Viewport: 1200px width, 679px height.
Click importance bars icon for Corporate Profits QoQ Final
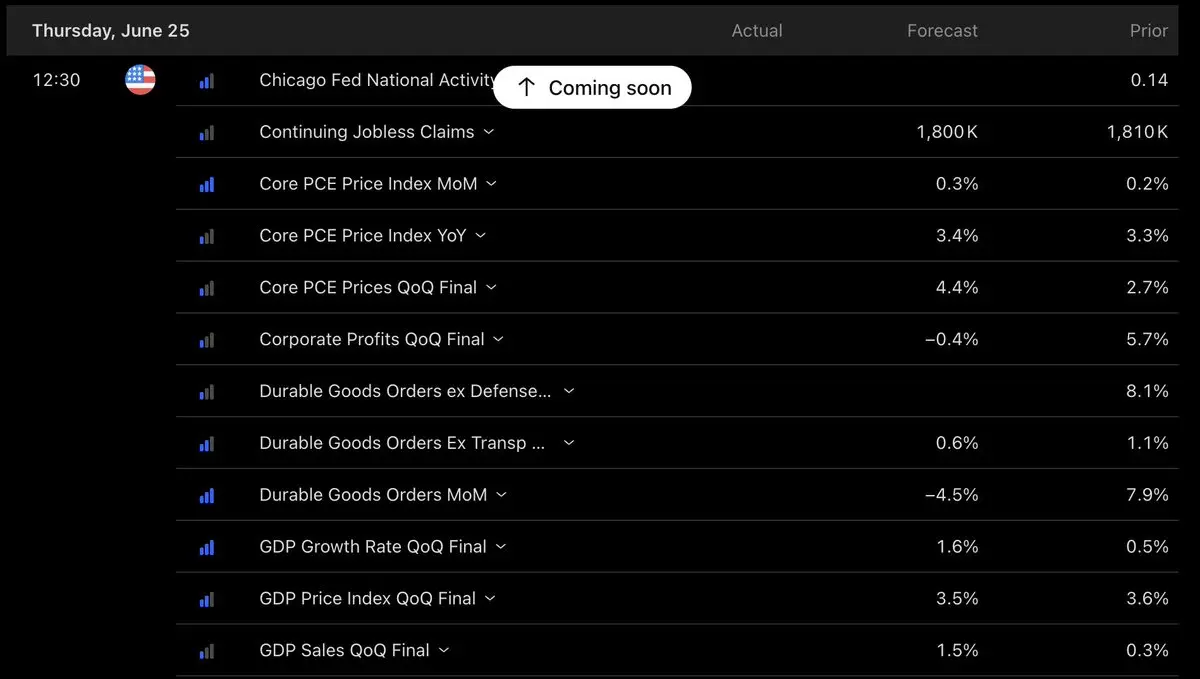[207, 341]
